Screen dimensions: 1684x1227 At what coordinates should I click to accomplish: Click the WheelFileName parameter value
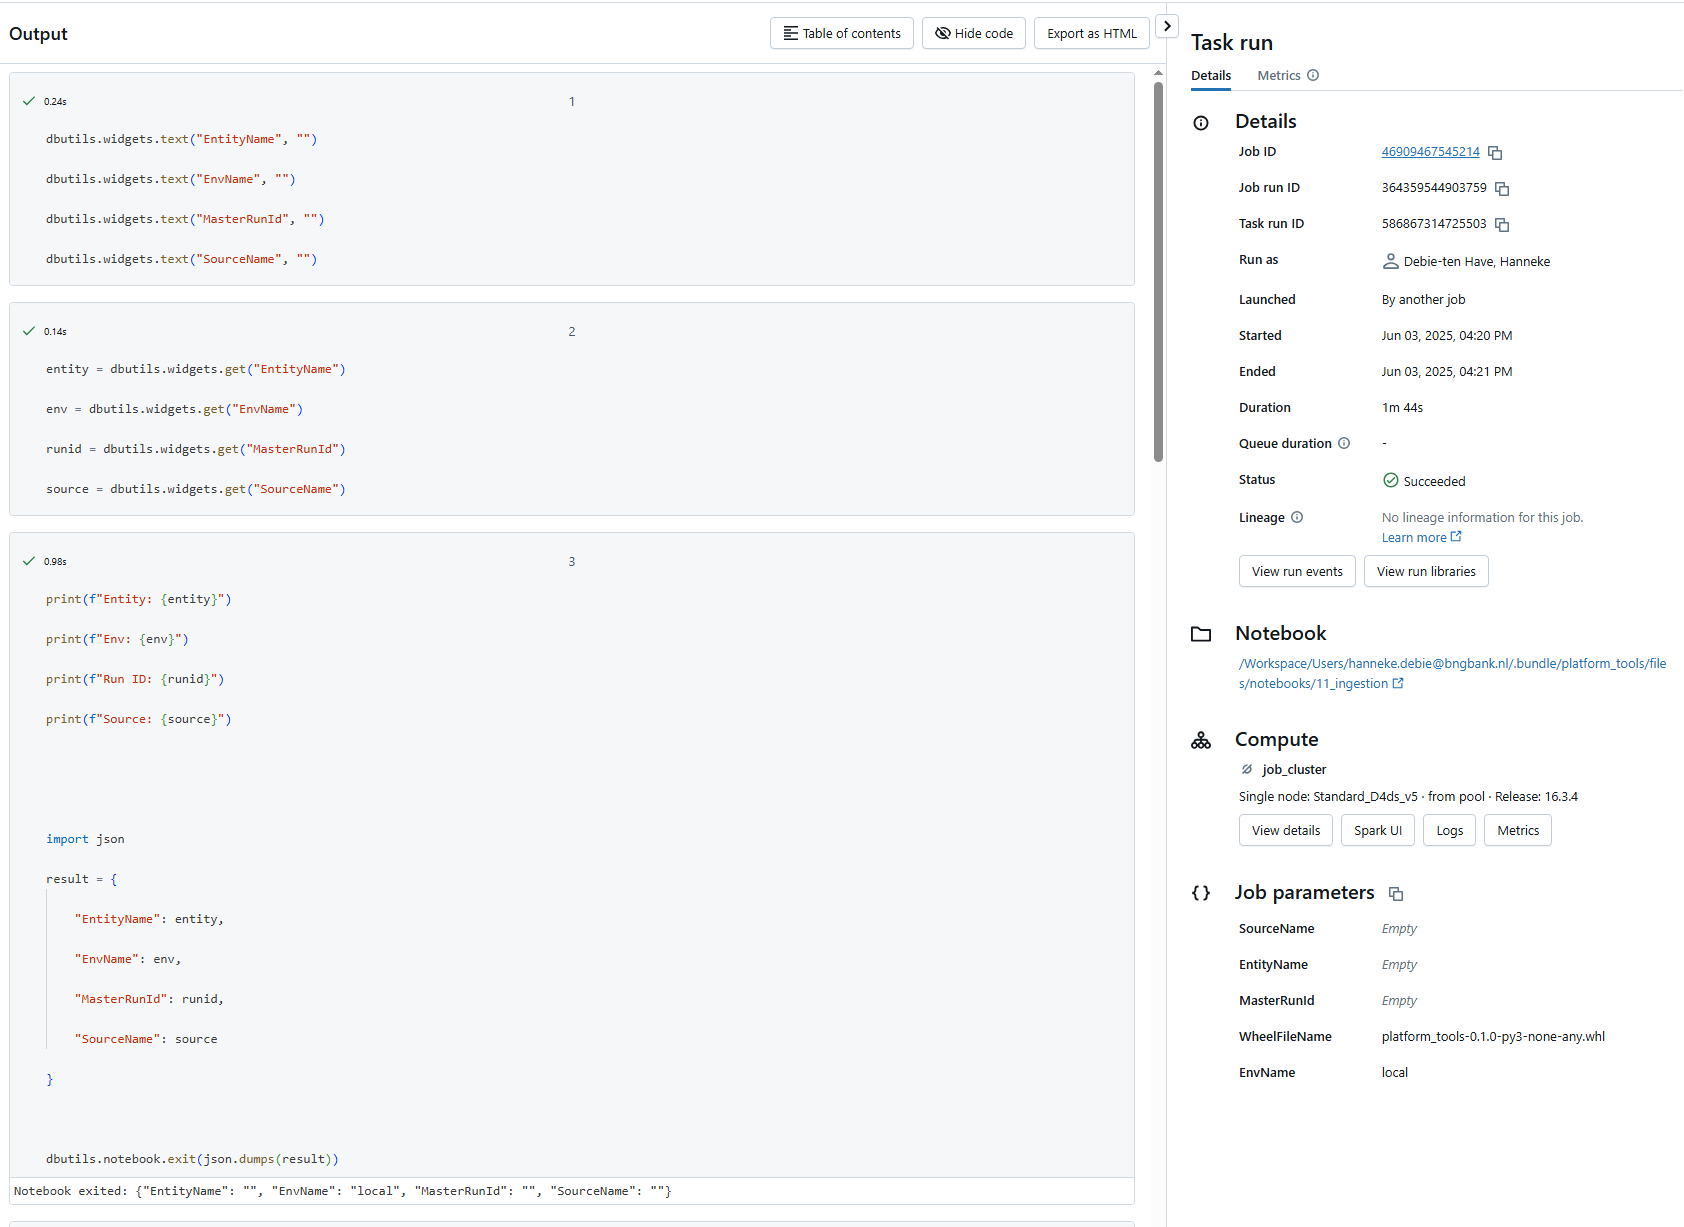1493,1036
